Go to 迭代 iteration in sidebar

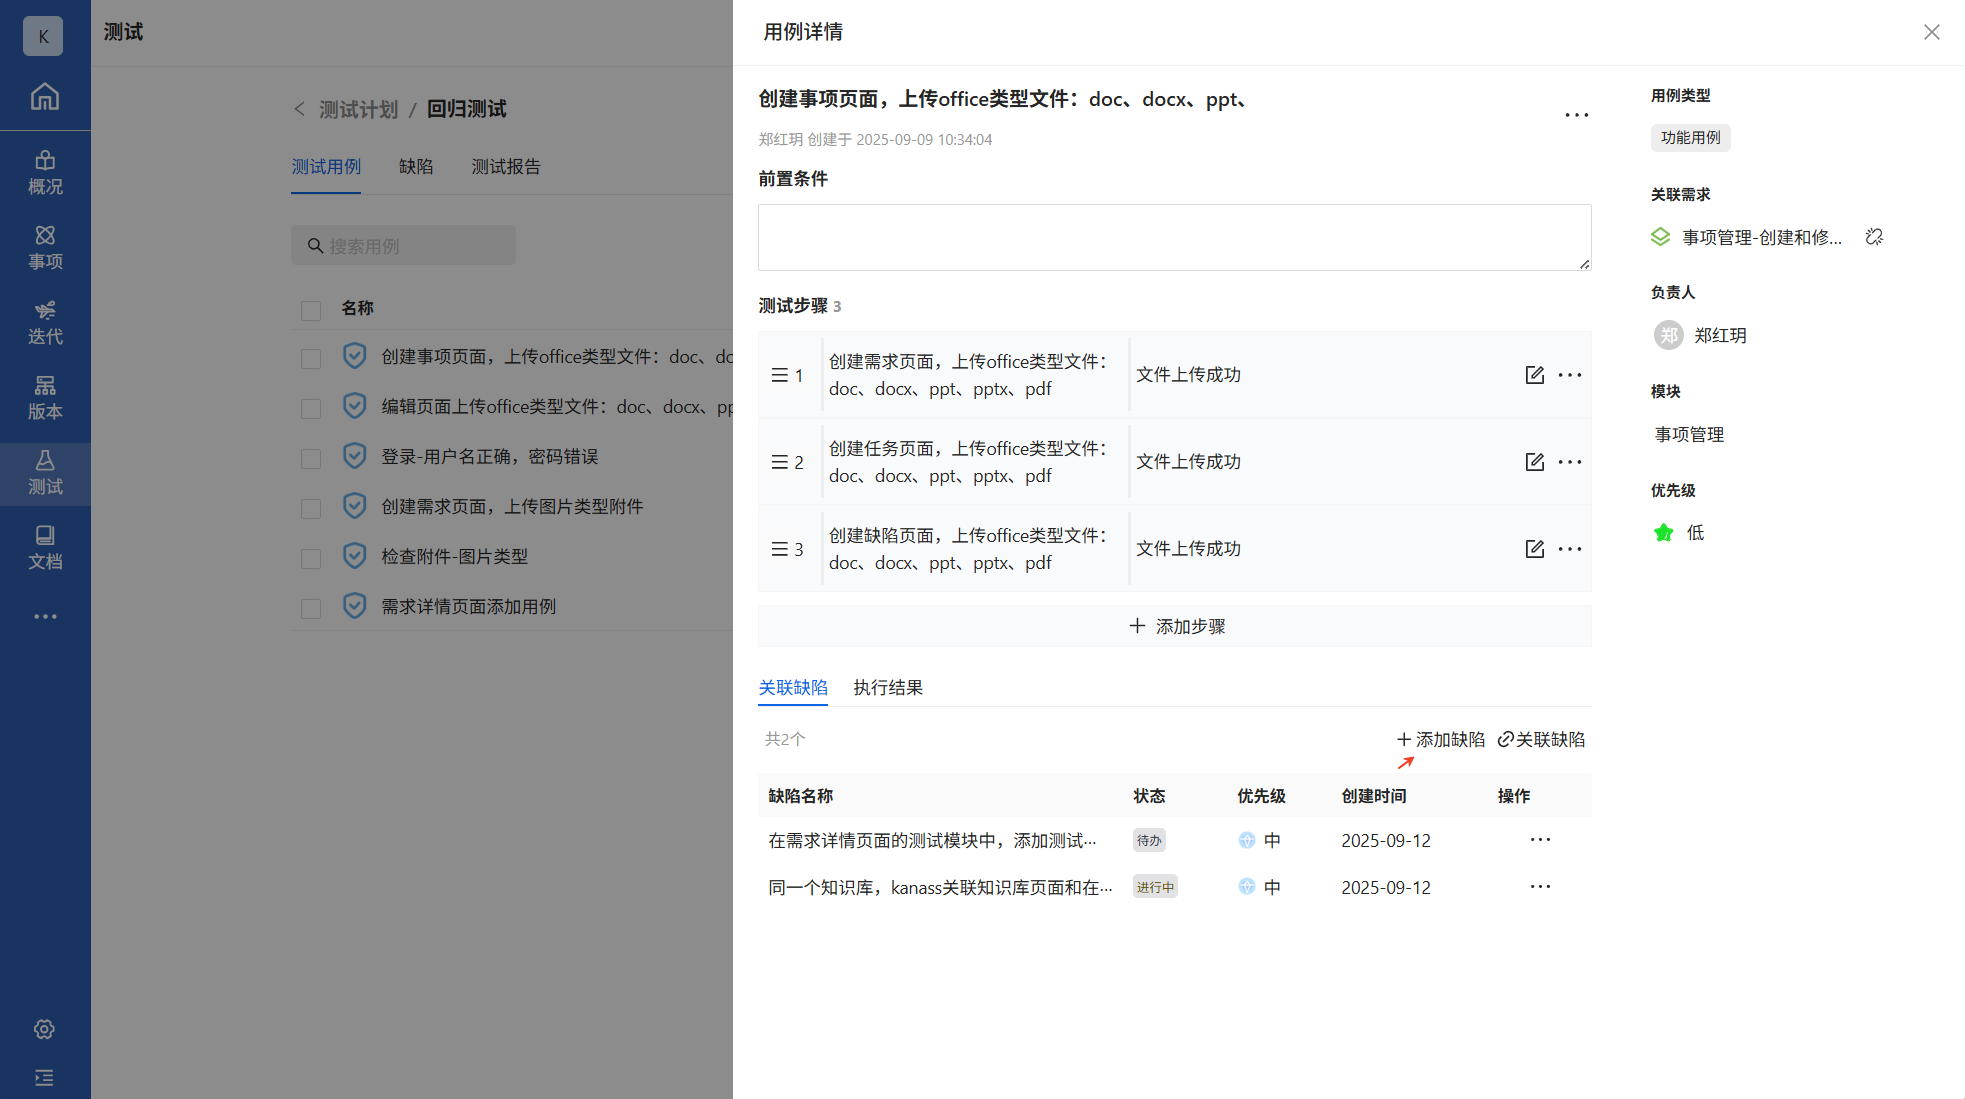click(x=45, y=322)
